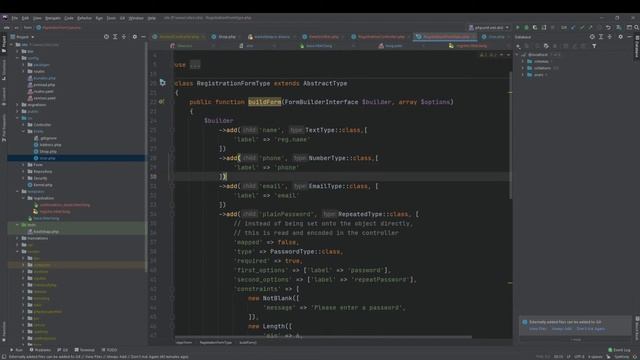Click the folded use imports ellipsis
This screenshot has height=360, width=640.
click(195, 65)
